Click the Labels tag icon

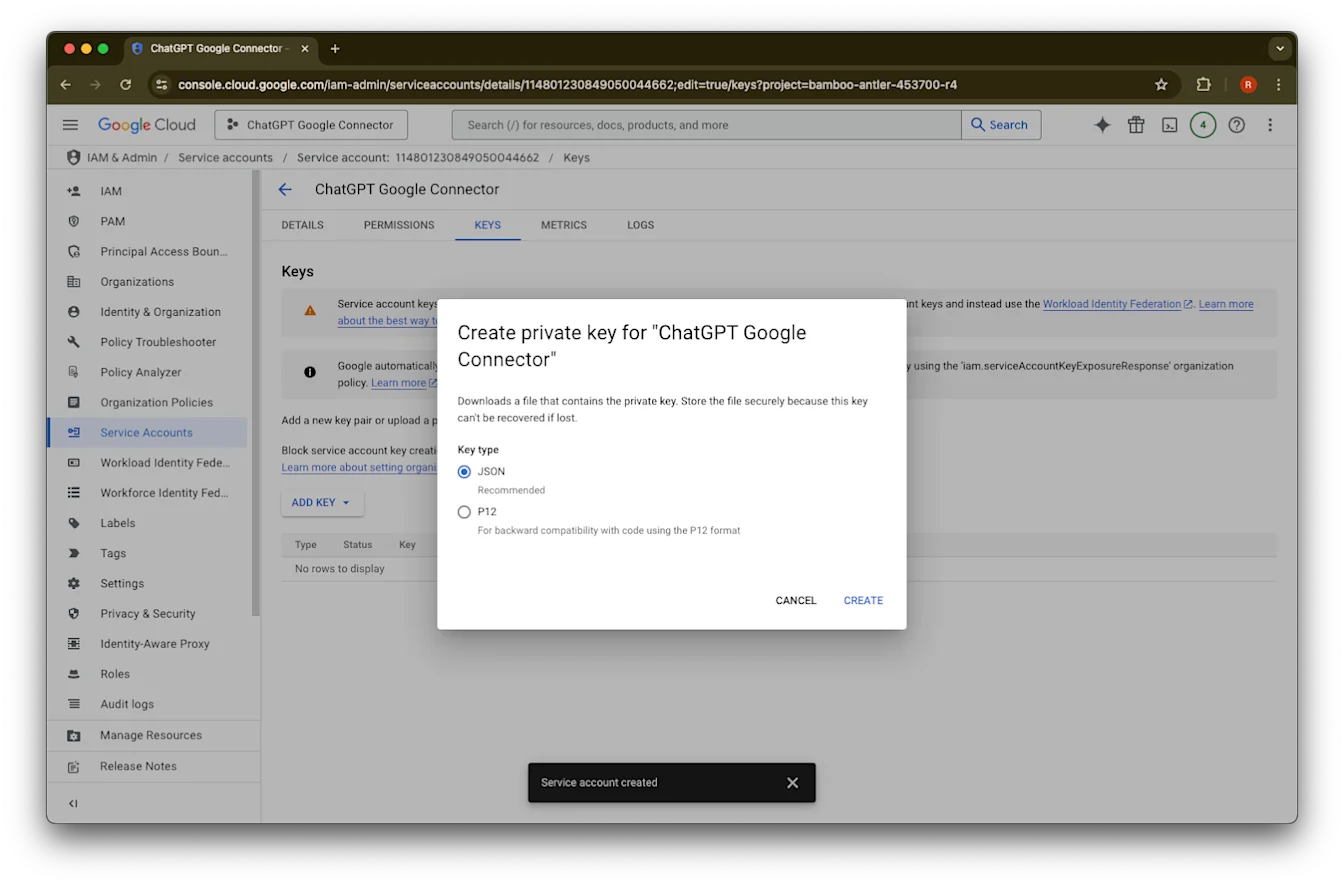(x=73, y=523)
